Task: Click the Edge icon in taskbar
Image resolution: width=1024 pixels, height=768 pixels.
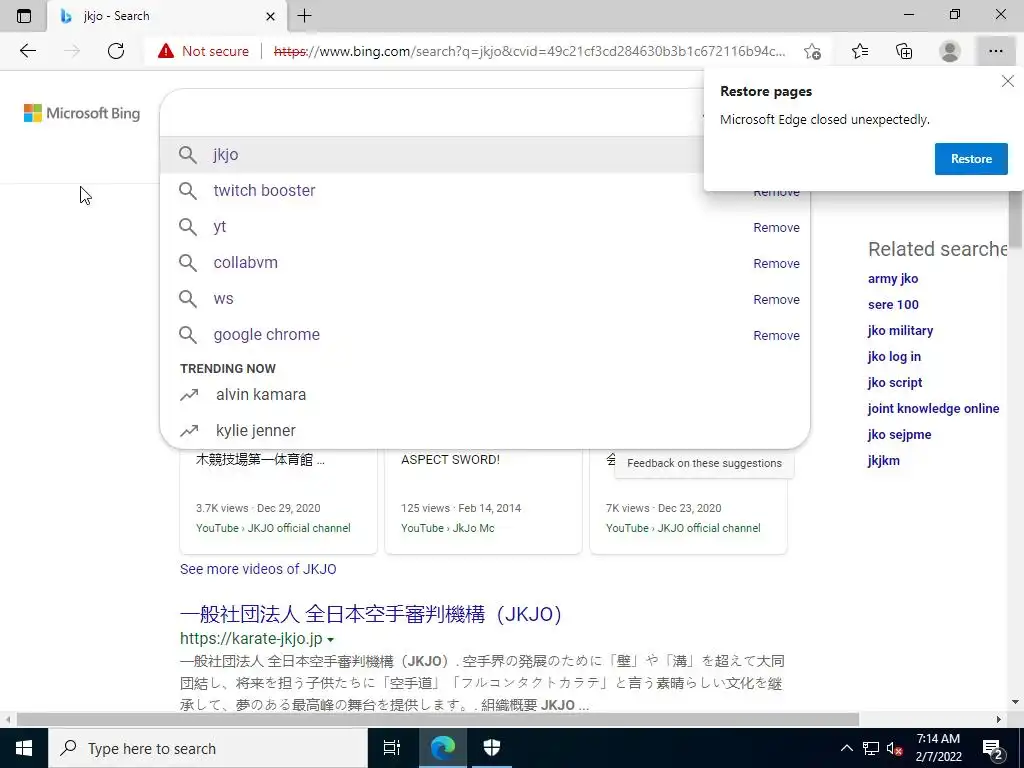Action: [442, 748]
